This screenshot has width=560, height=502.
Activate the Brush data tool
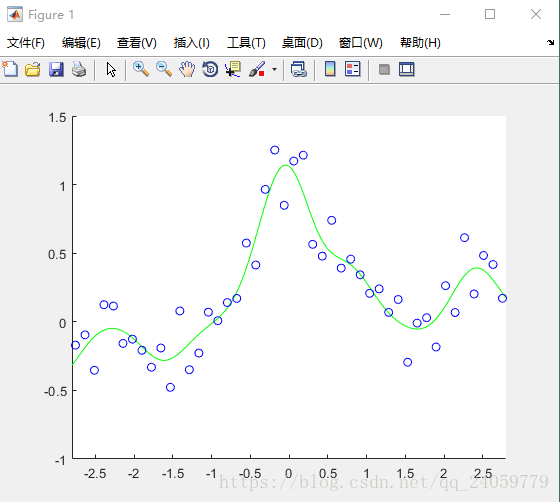pyautogui.click(x=257, y=69)
